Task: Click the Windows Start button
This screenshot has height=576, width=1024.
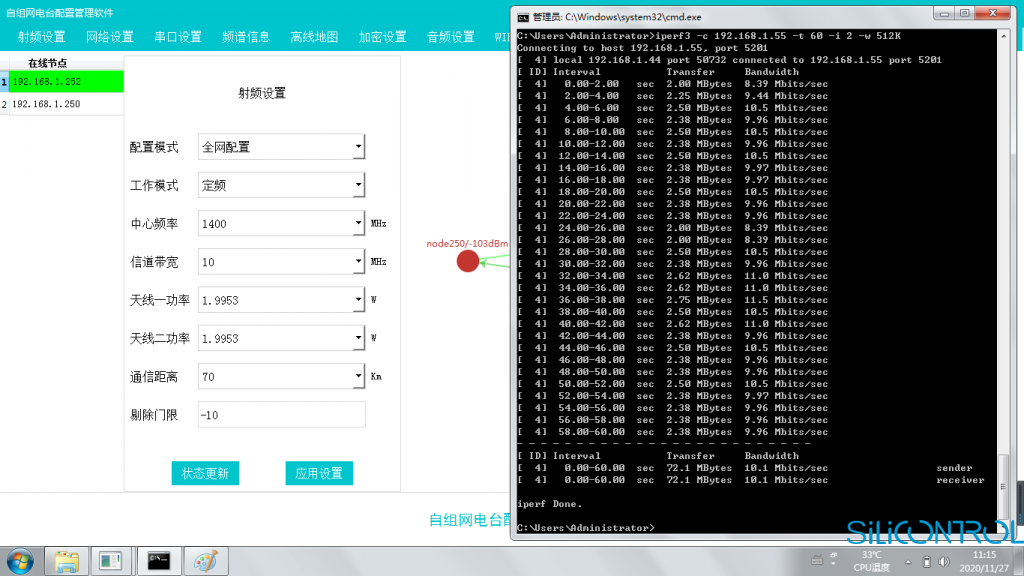Action: [20, 559]
